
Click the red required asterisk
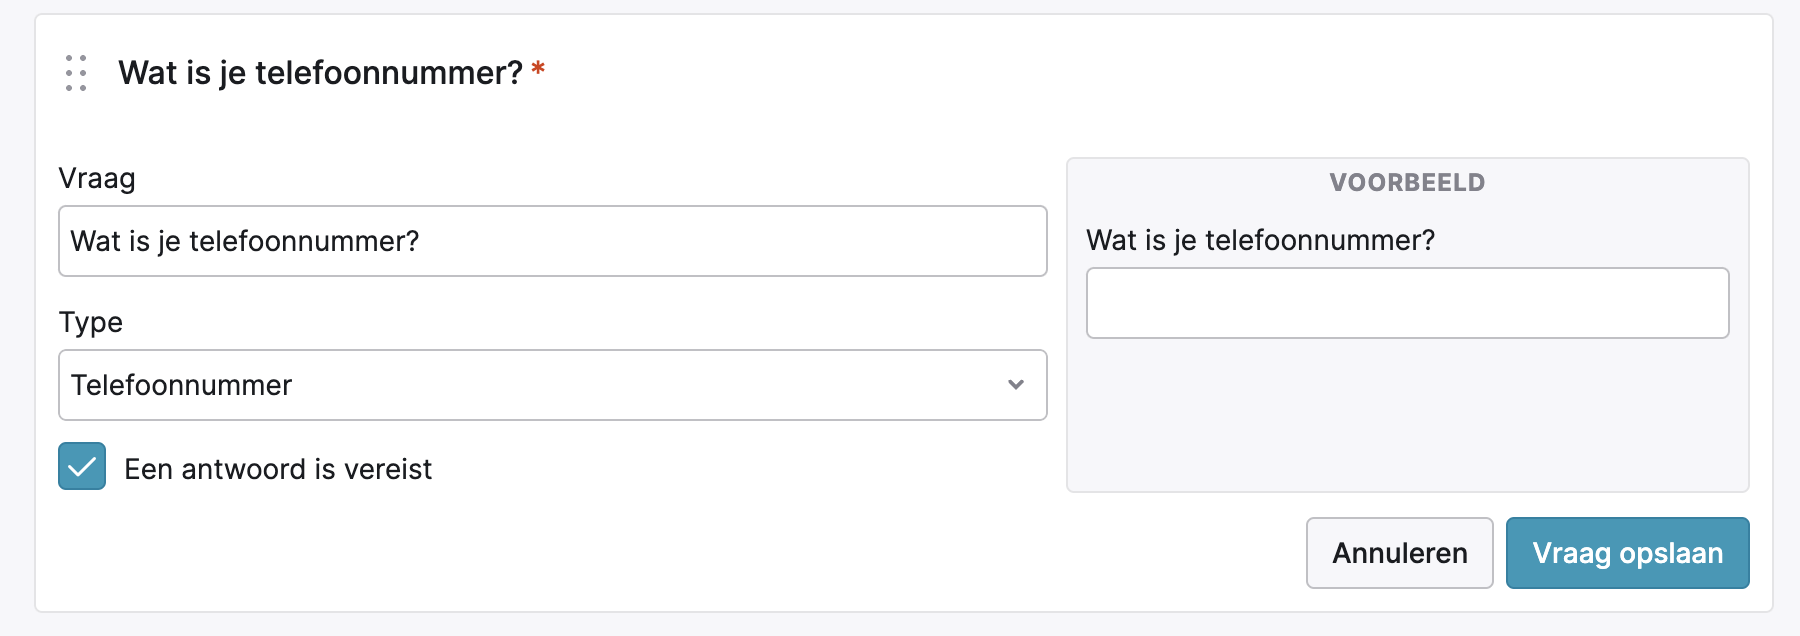pos(538,68)
